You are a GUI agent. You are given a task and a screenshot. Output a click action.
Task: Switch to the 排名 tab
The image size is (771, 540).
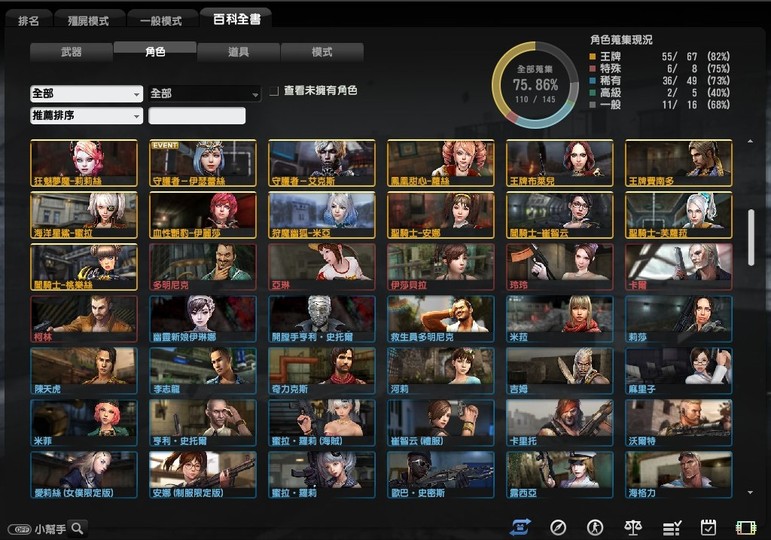(29, 20)
